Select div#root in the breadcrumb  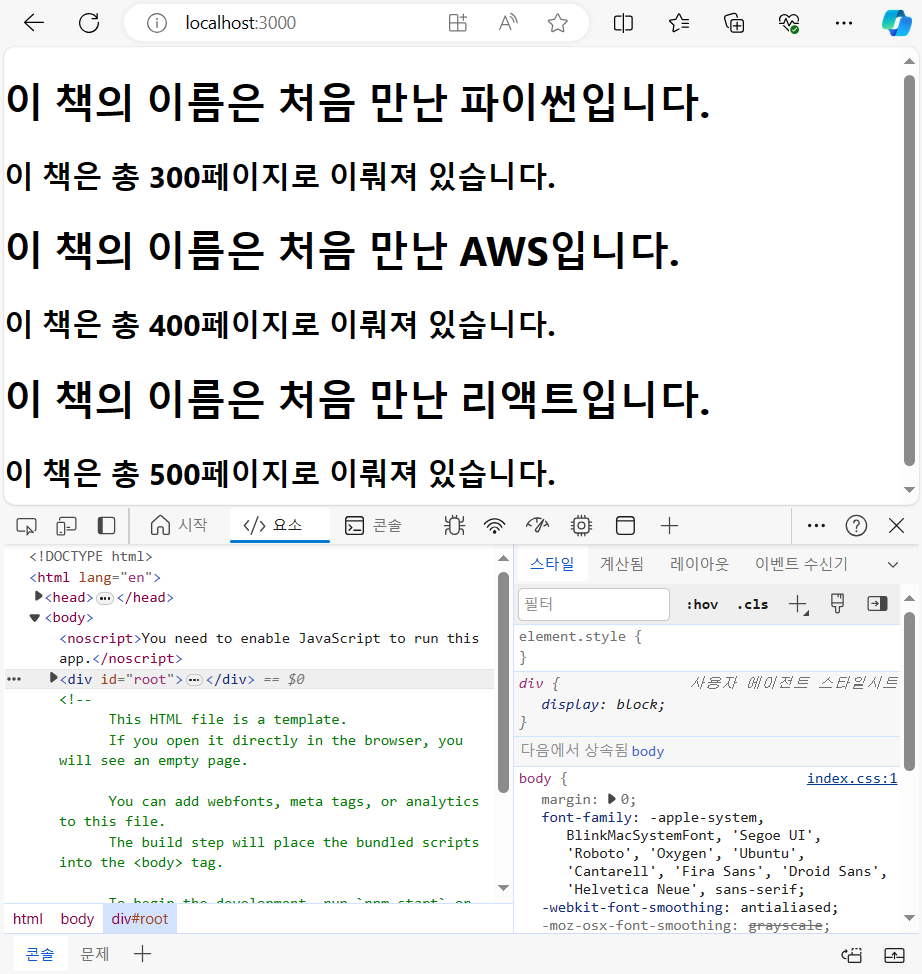[x=140, y=919]
